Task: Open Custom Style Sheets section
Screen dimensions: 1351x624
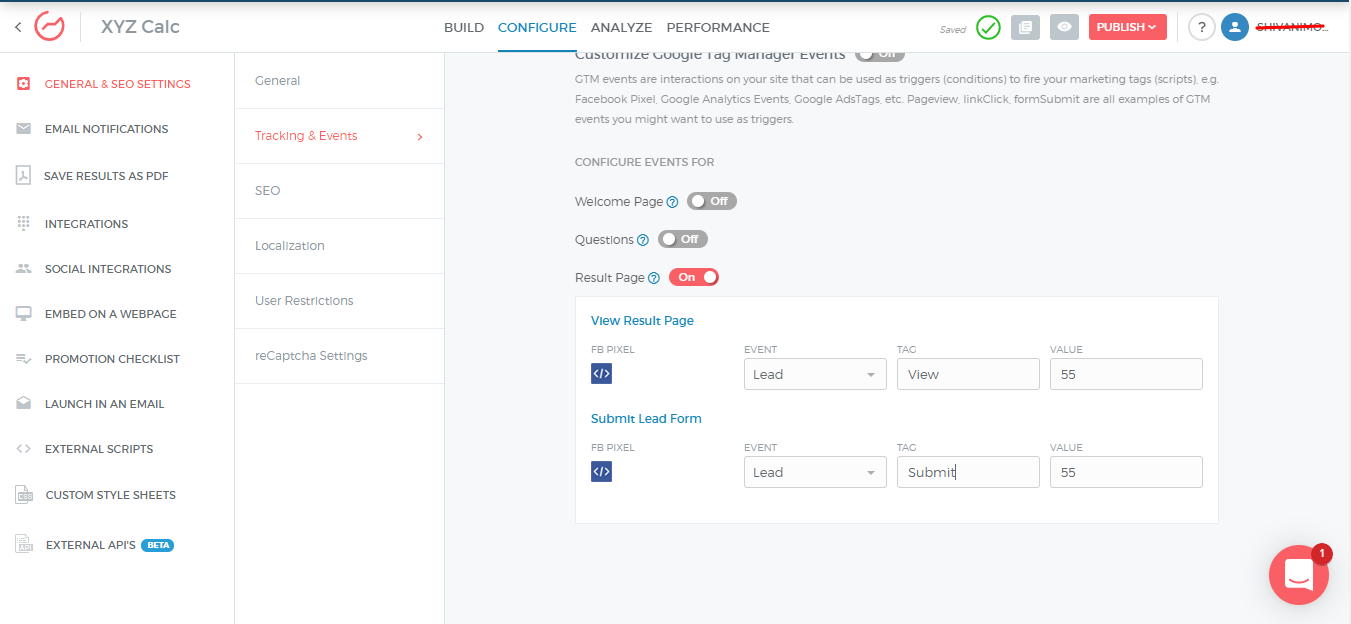Action: pyautogui.click(x=110, y=495)
